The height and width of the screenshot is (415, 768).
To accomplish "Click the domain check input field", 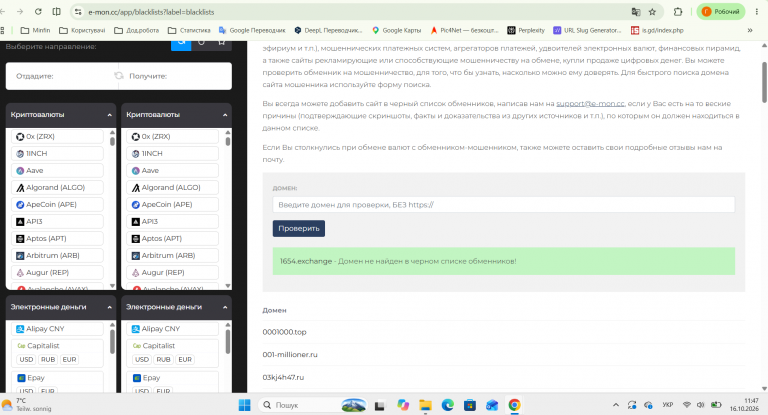I will pyautogui.click(x=504, y=205).
